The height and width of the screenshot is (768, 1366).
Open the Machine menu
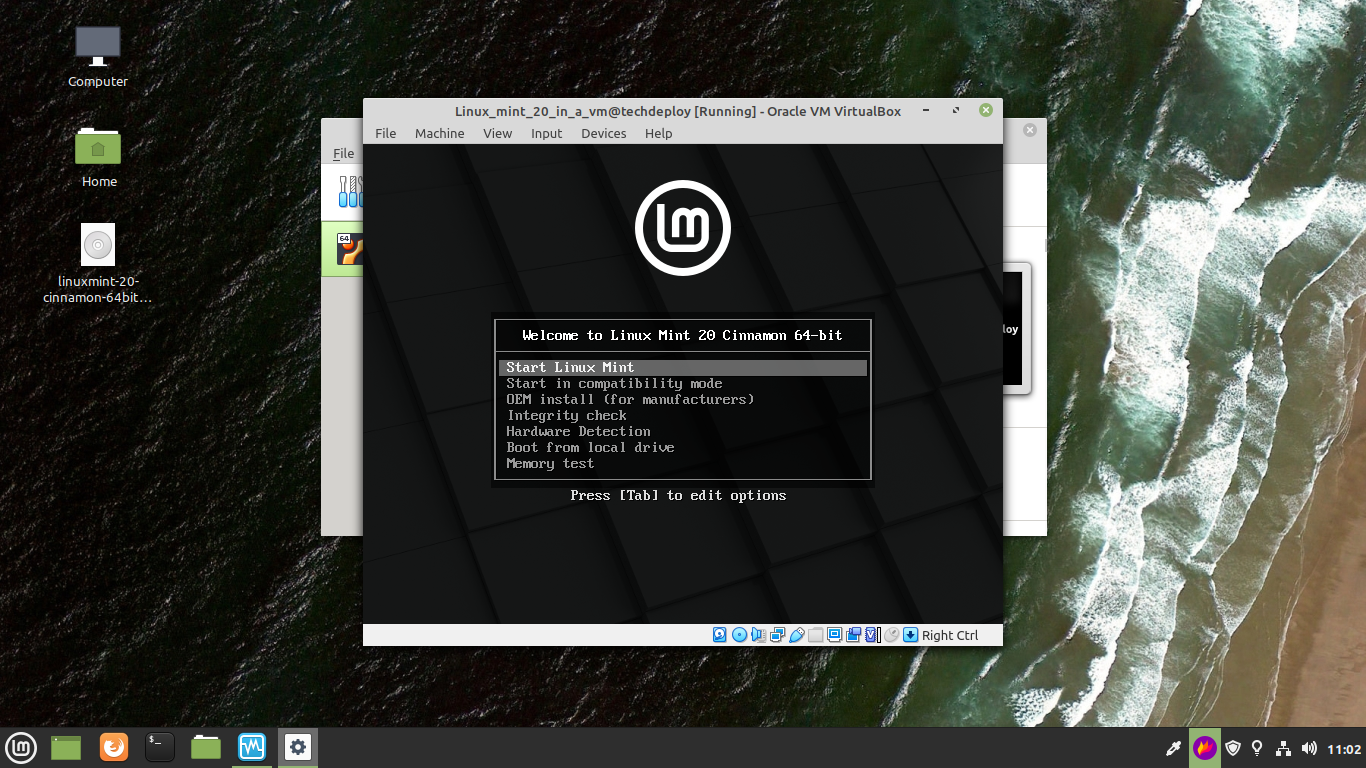point(440,133)
